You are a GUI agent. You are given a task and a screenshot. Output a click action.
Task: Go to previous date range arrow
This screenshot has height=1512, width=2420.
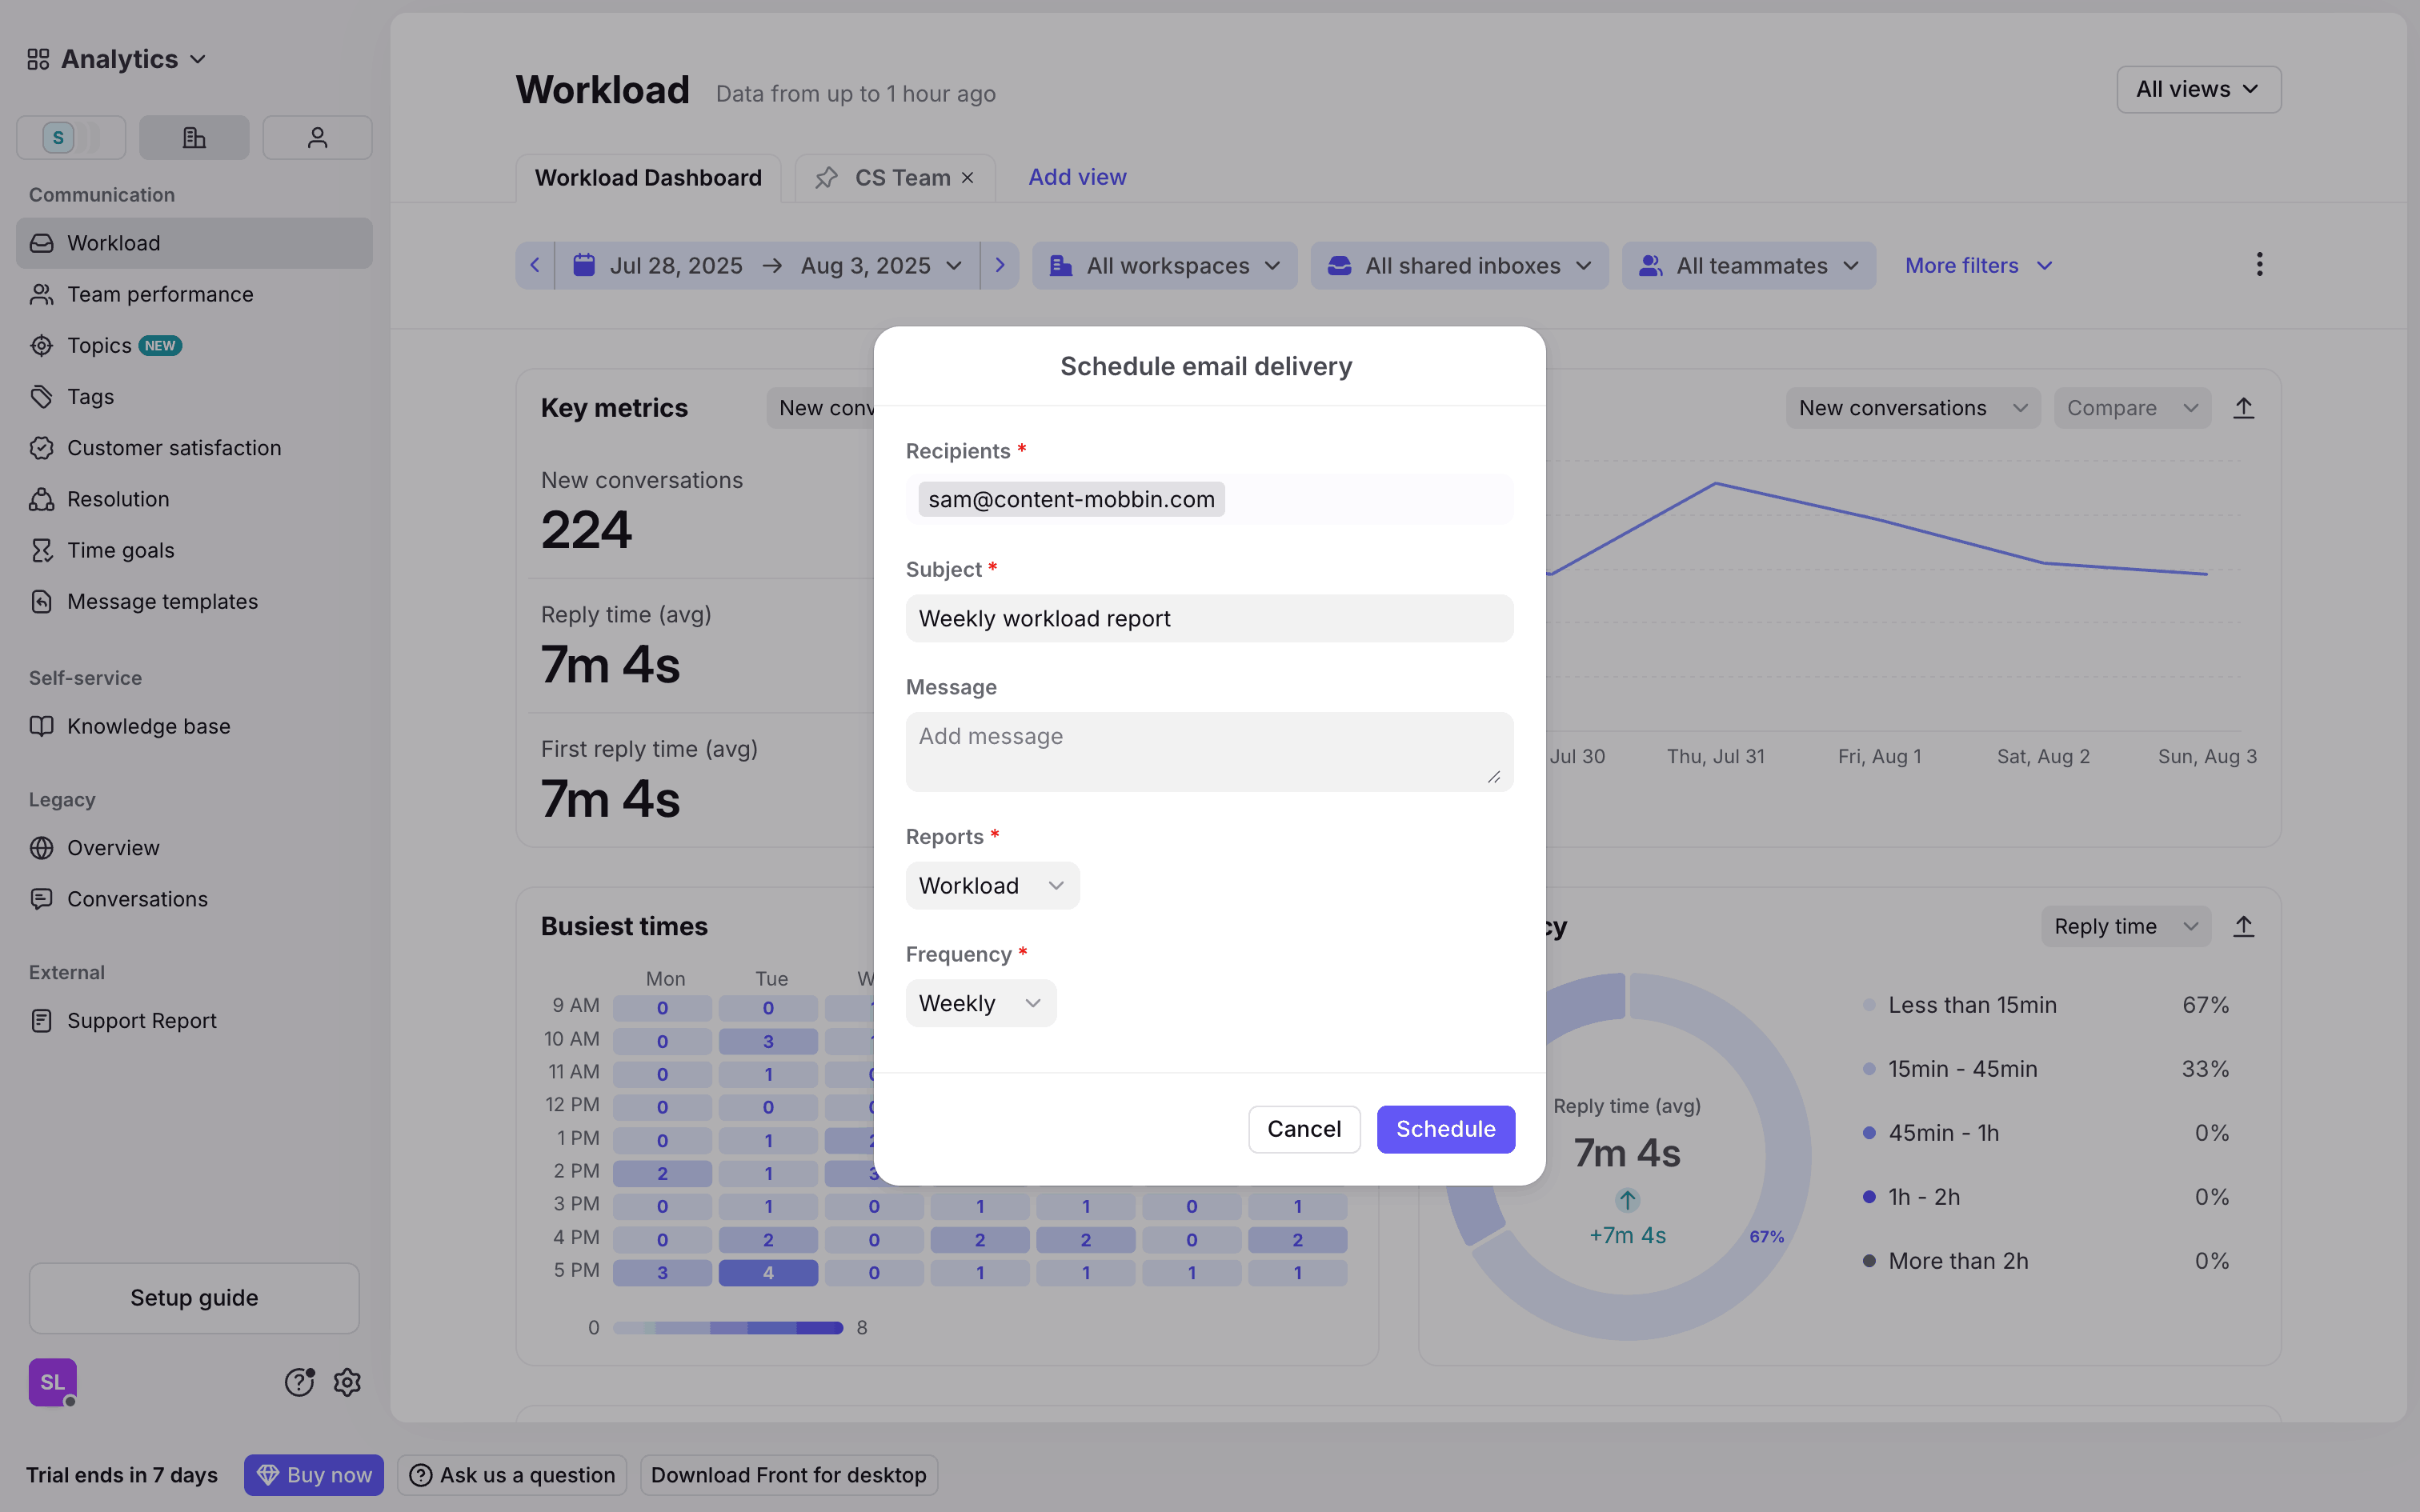(x=535, y=265)
